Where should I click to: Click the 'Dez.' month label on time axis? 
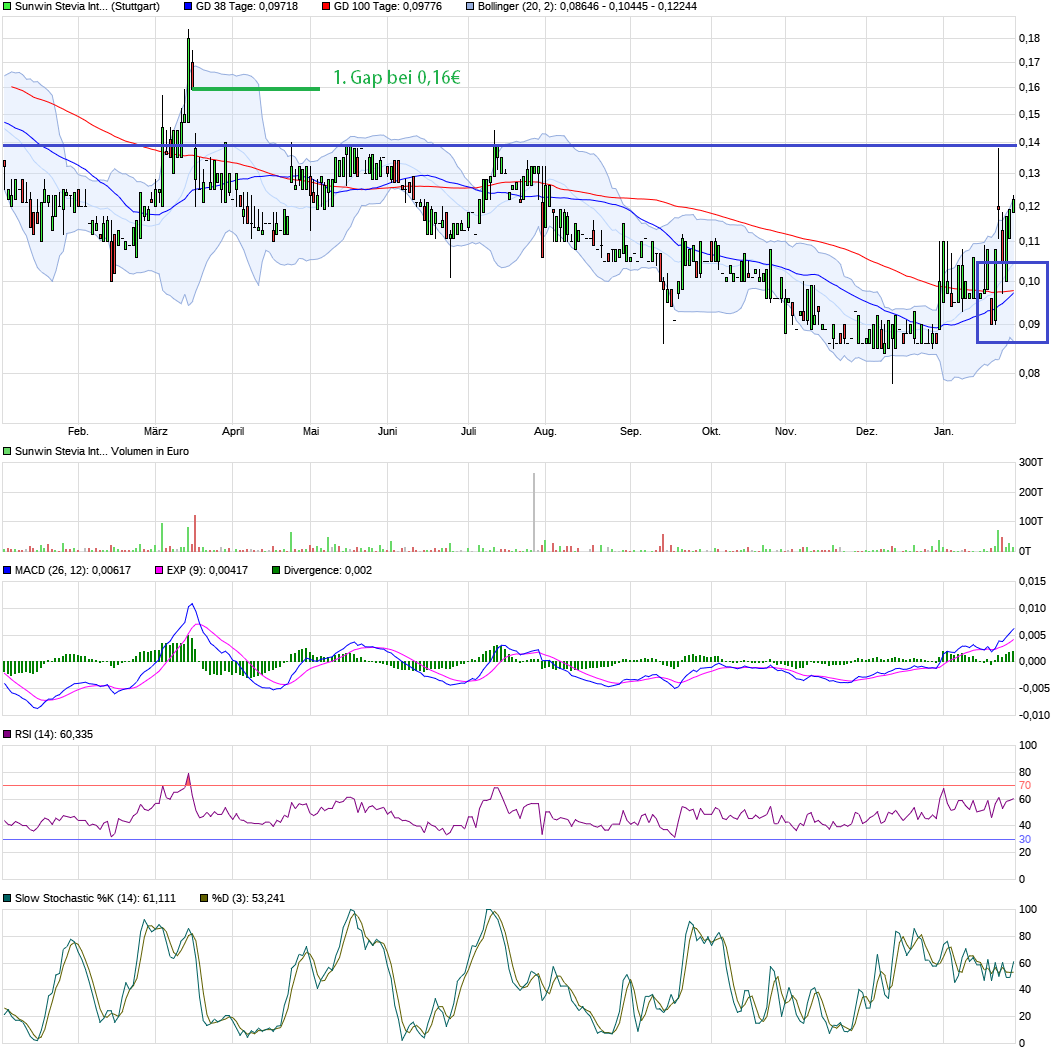[x=867, y=431]
